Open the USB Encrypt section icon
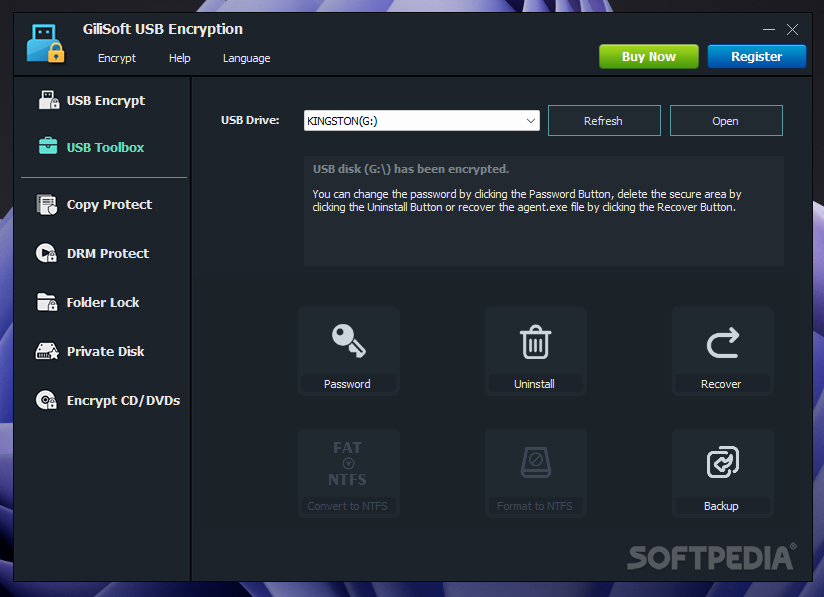824x597 pixels. pyautogui.click(x=49, y=100)
